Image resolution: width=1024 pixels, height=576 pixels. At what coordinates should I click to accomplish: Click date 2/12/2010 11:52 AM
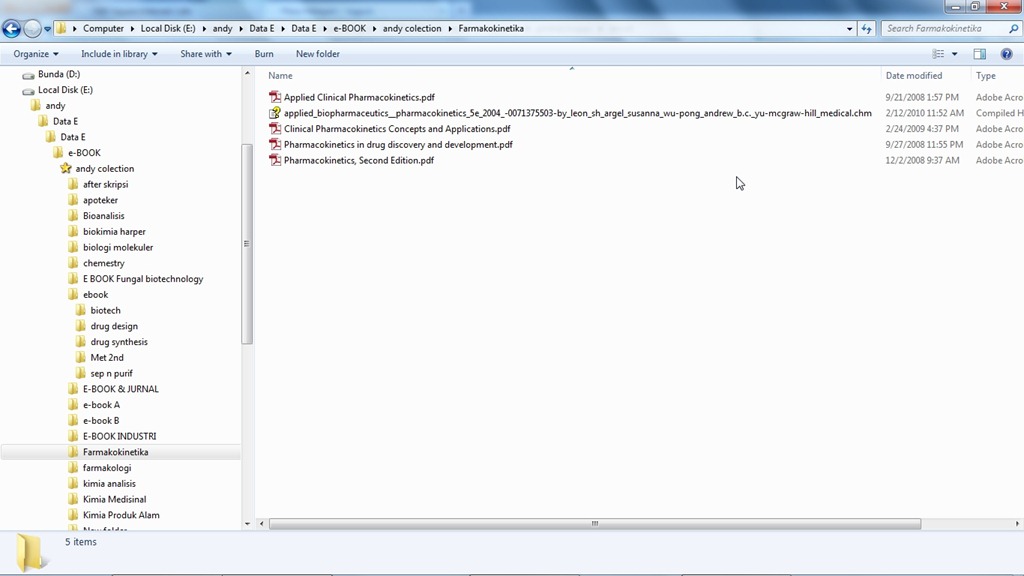point(924,113)
